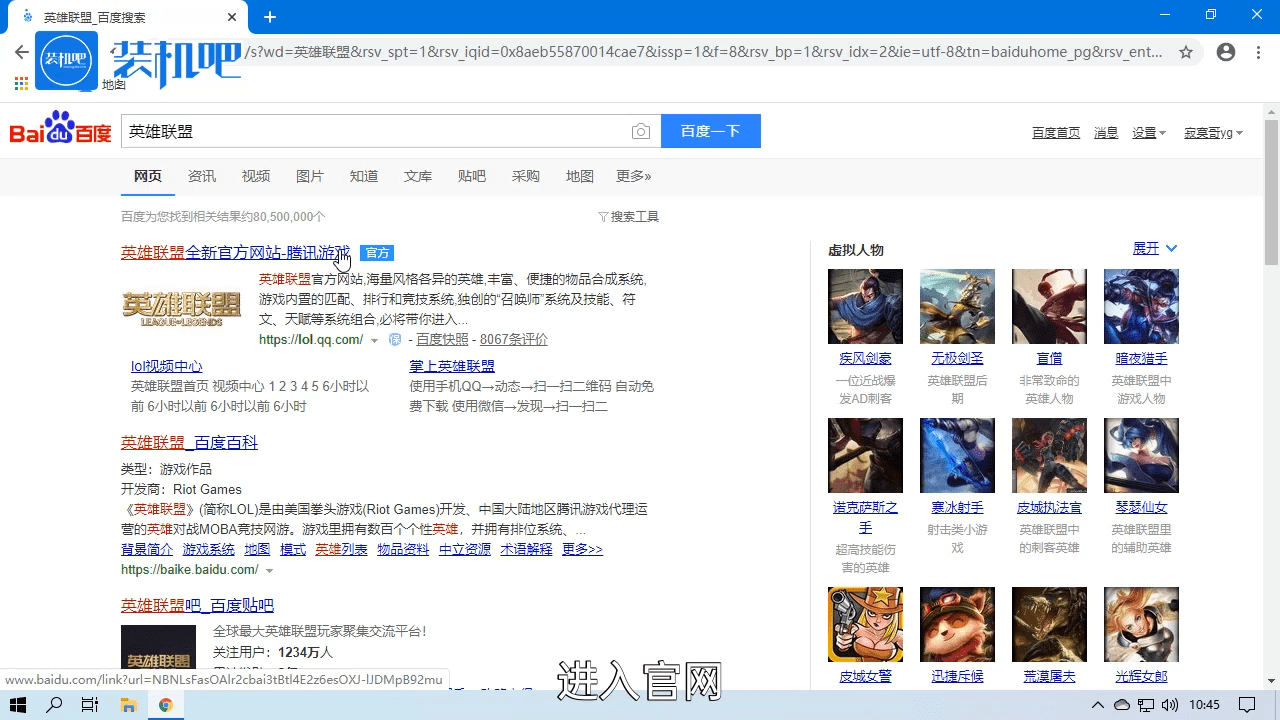Click the 百度一下 search button
1280x720 pixels.
point(710,131)
